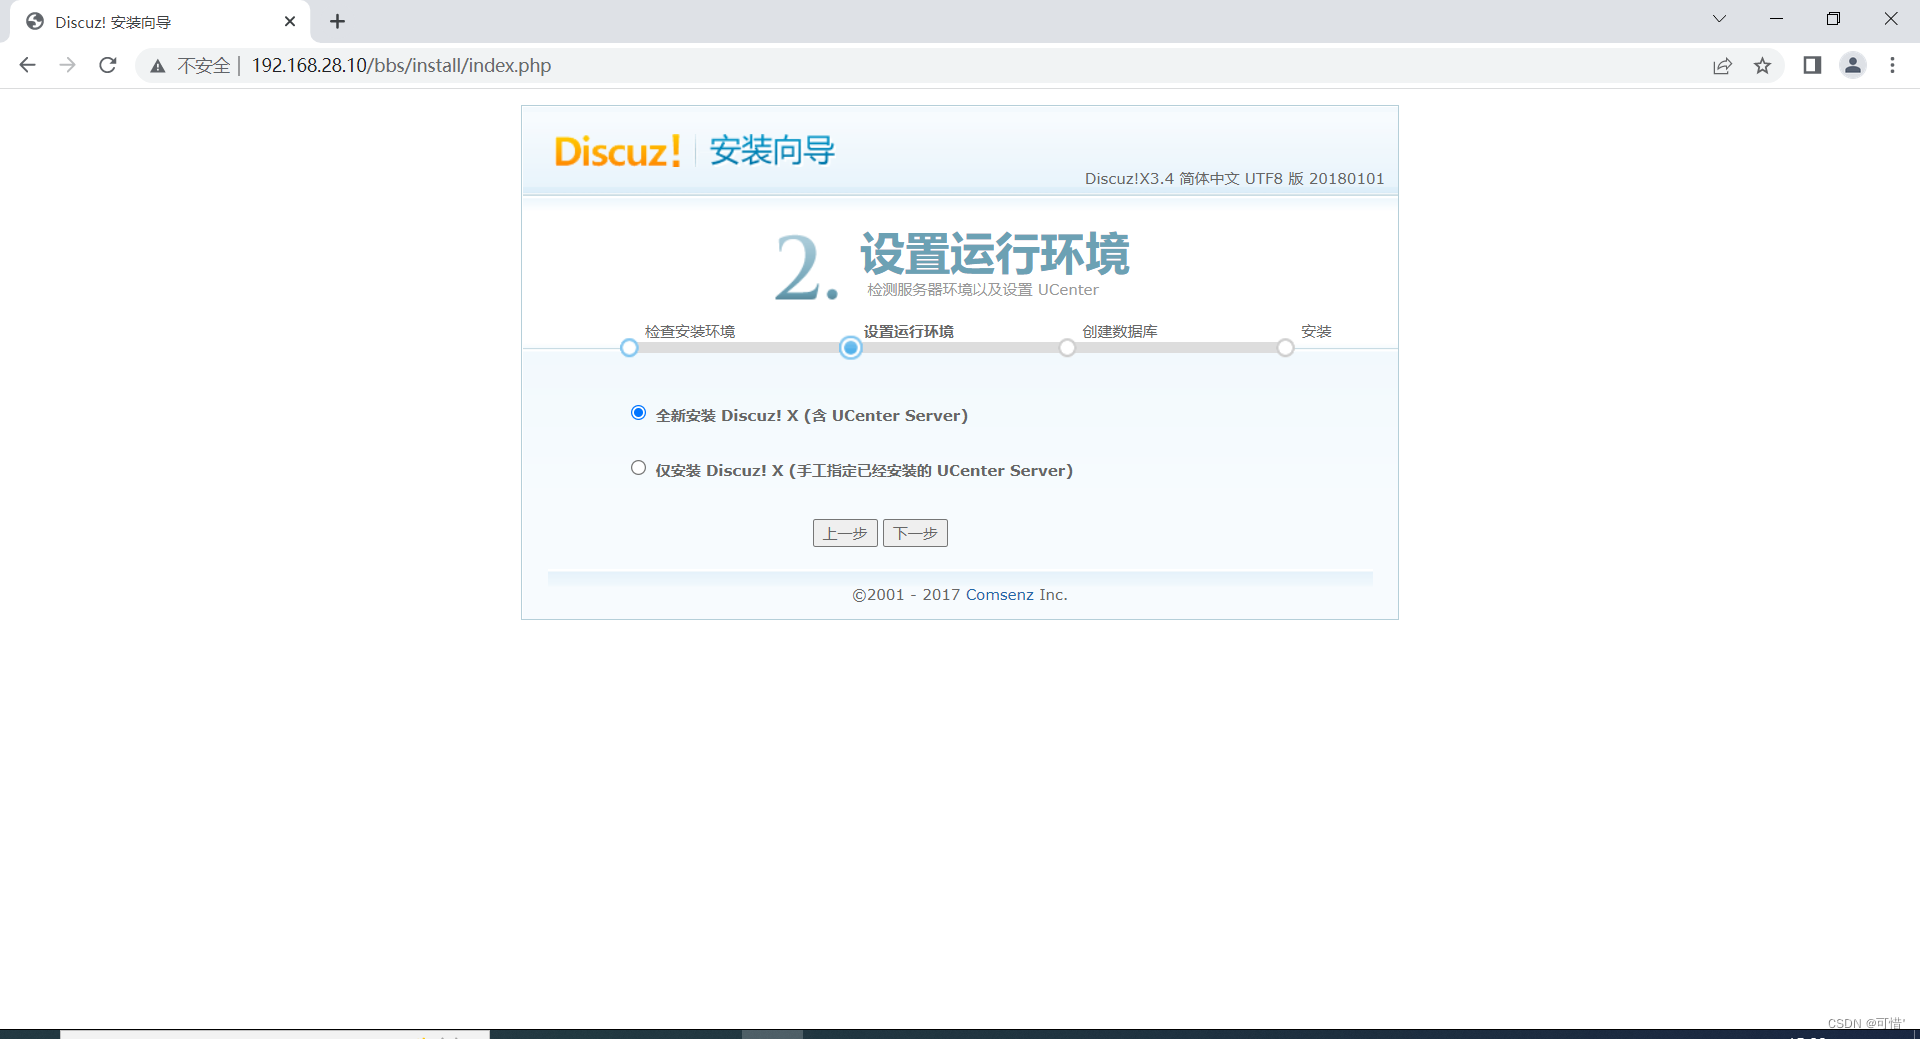The image size is (1920, 1039).
Task: Restore down the browser window
Action: pos(1833,19)
